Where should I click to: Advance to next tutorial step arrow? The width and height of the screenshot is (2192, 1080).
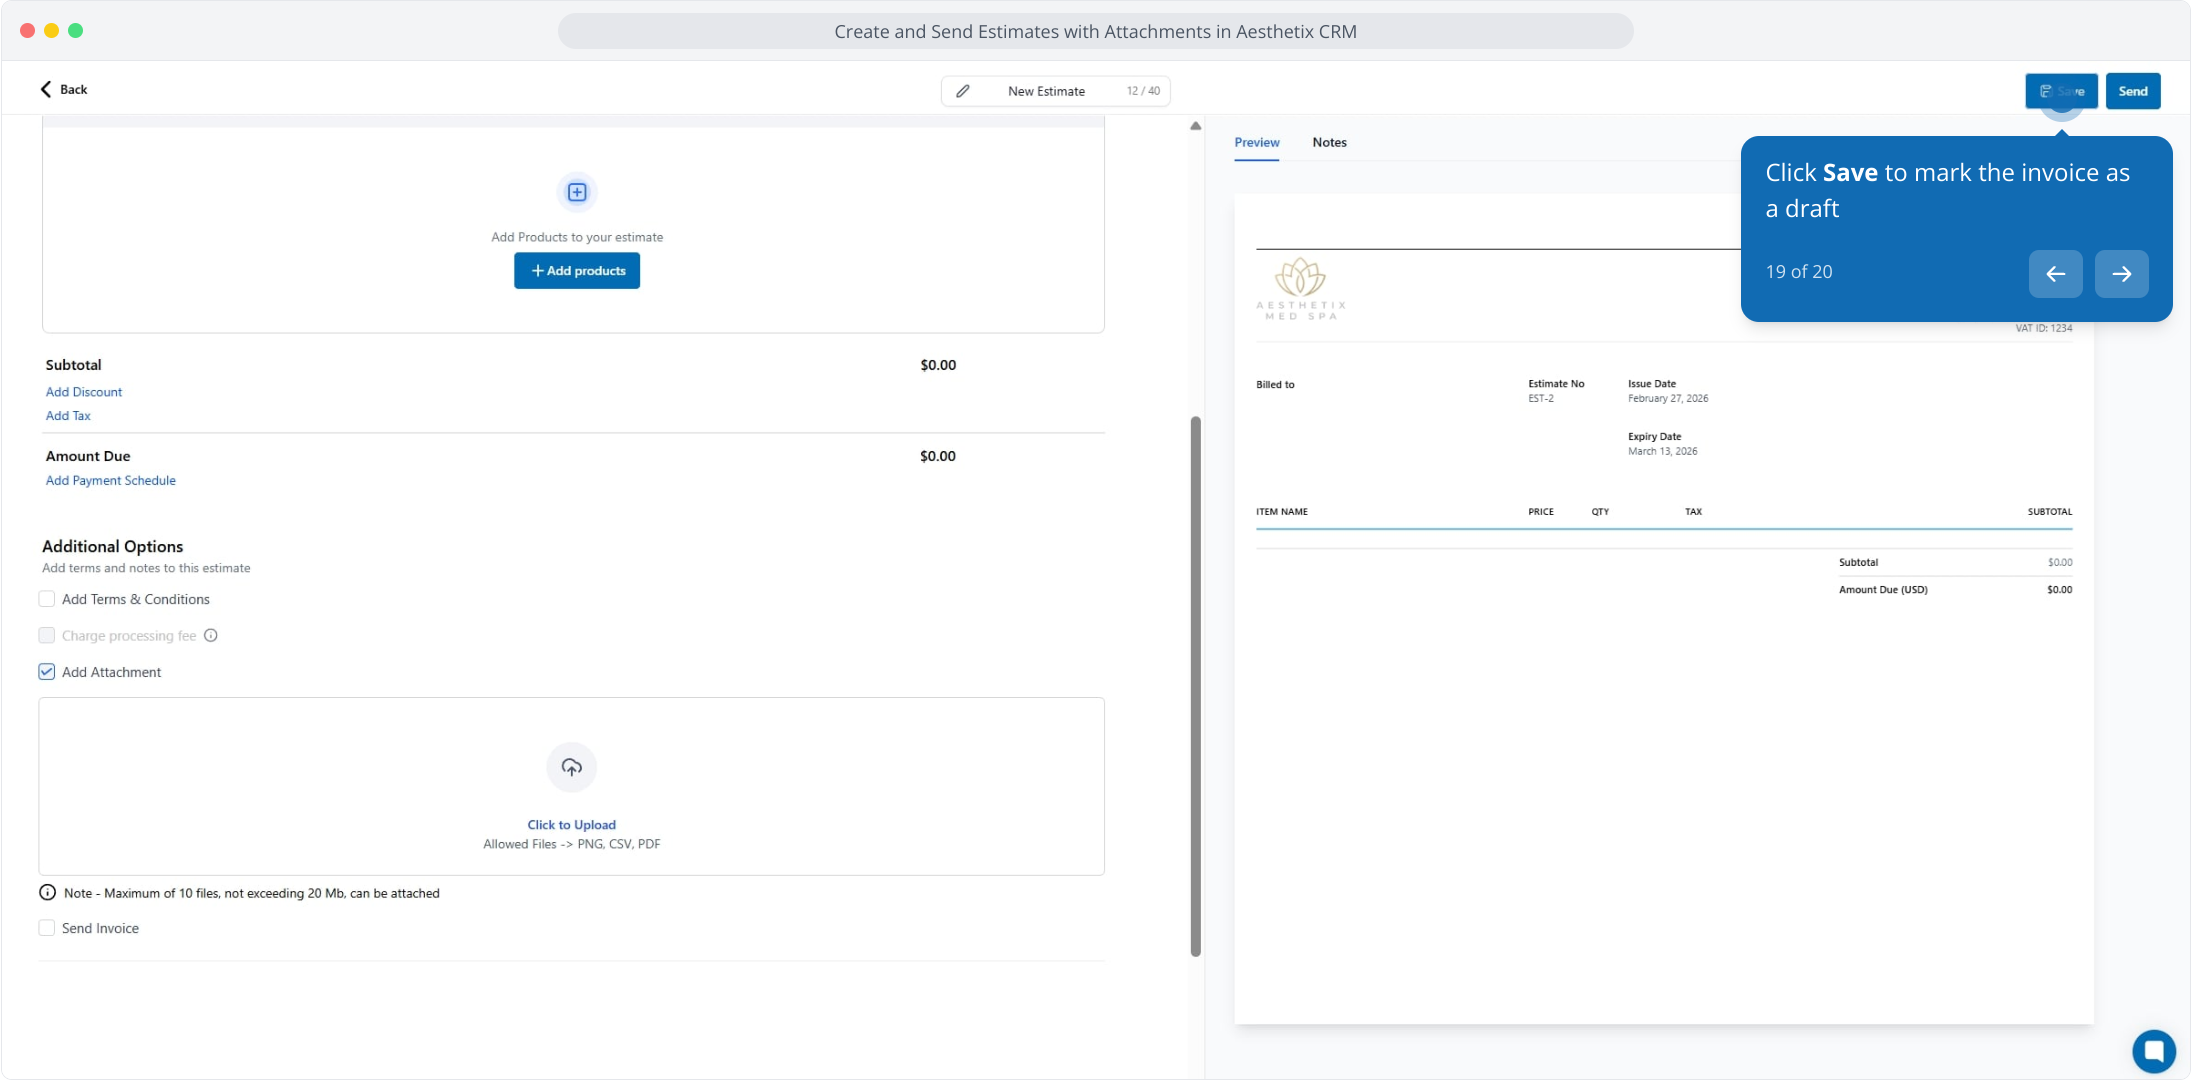click(x=2121, y=274)
